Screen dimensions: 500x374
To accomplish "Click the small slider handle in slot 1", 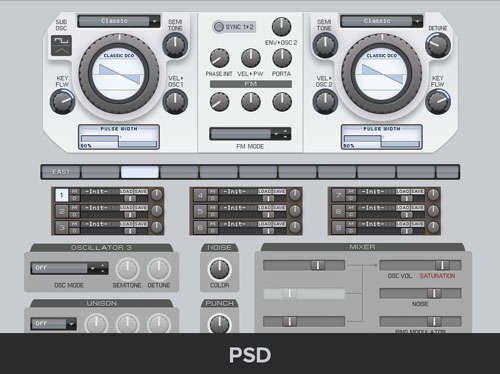I will [130, 199].
